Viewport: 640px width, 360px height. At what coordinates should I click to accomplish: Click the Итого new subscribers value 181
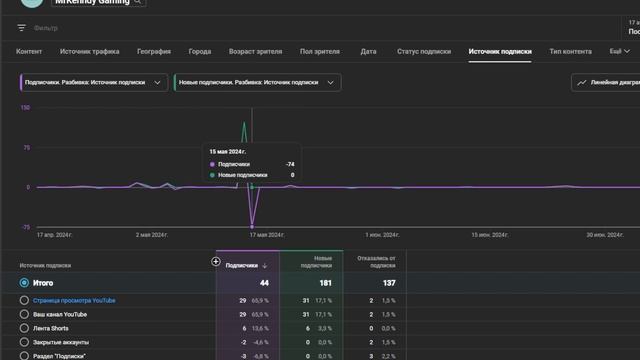click(x=325, y=283)
